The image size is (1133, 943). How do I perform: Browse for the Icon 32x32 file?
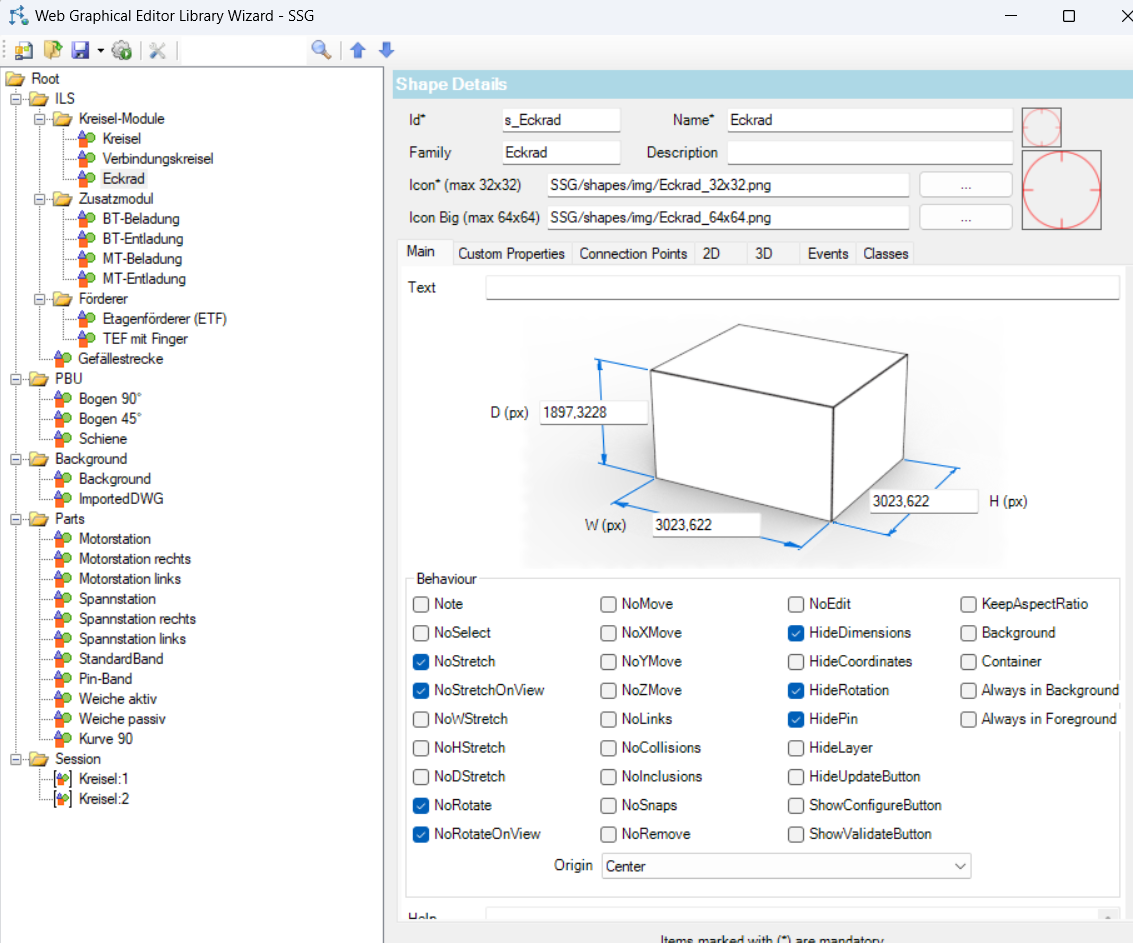pyautogui.click(x=965, y=185)
